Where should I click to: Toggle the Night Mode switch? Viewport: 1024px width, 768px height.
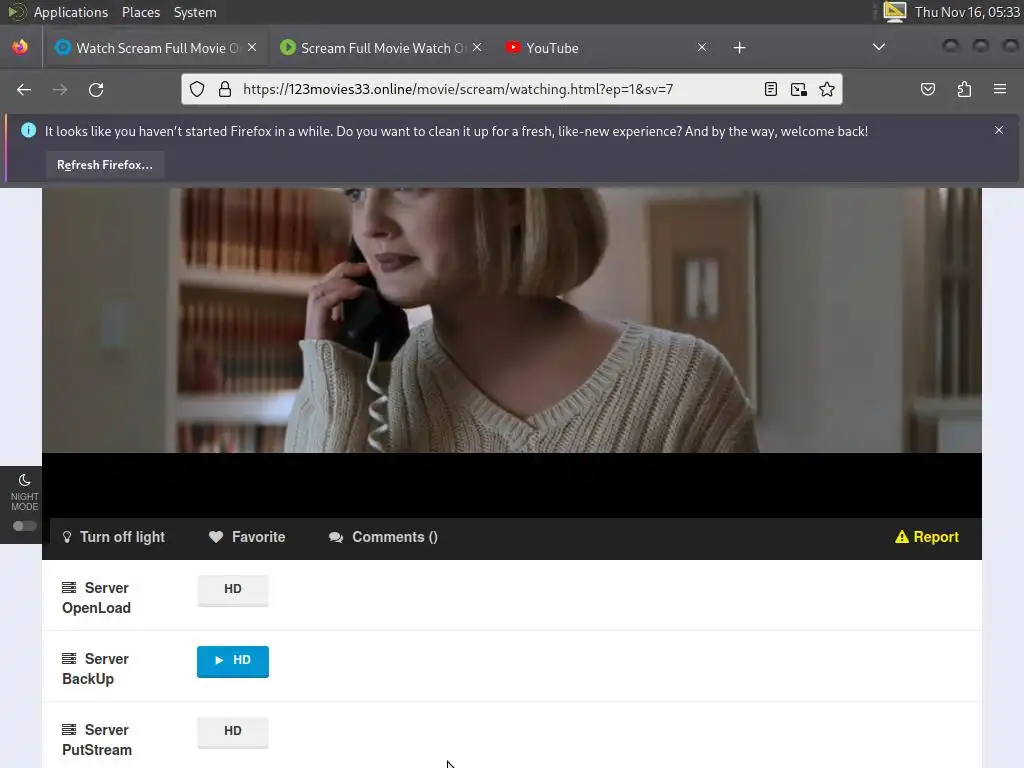click(x=25, y=526)
